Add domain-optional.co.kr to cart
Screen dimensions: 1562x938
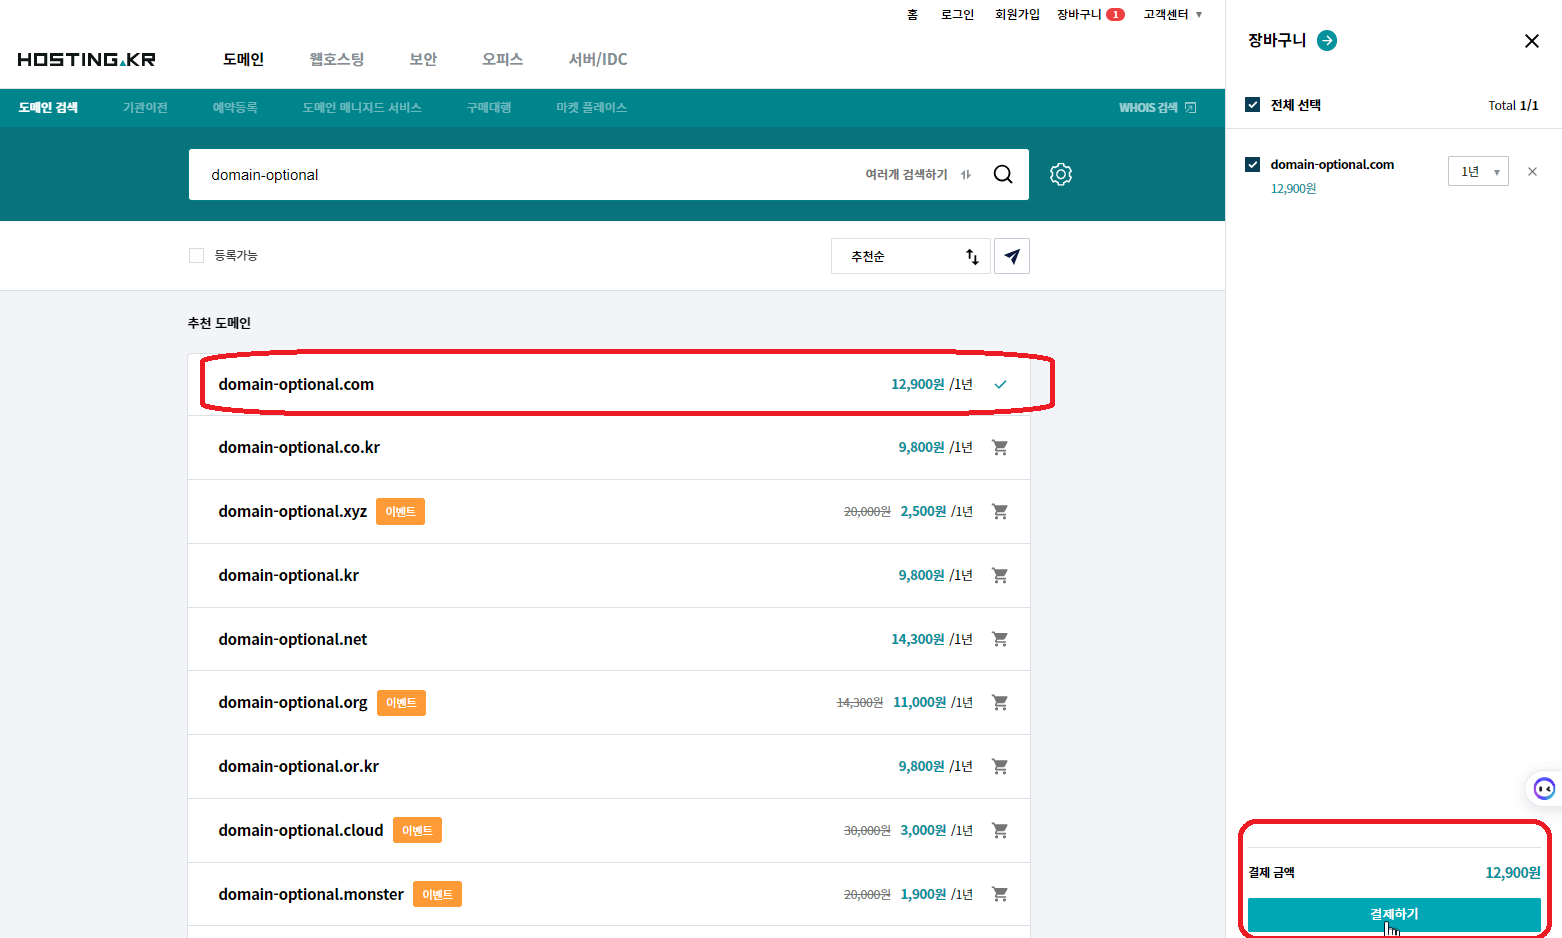pos(999,447)
